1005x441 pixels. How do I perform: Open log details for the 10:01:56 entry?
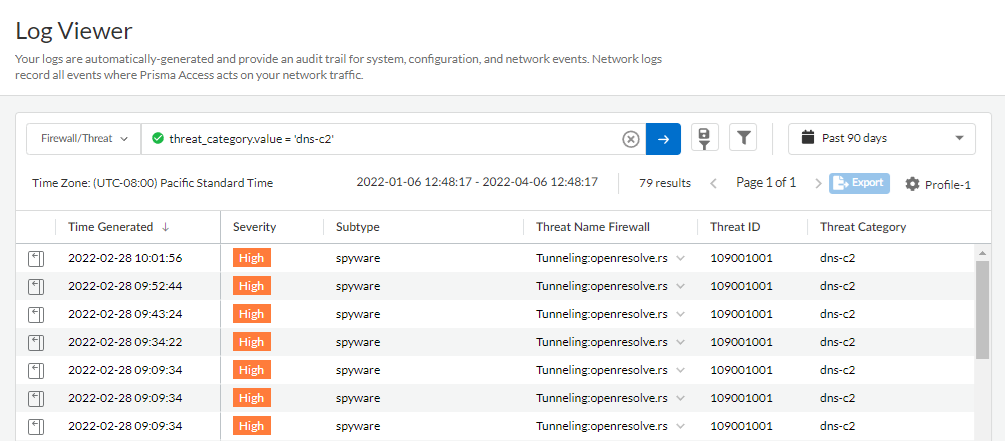tap(36, 258)
